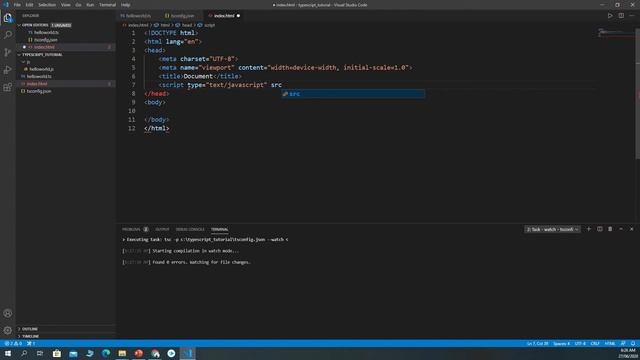The image size is (640, 360).
Task: Kill terminal with trash icon
Action: (x=610, y=229)
